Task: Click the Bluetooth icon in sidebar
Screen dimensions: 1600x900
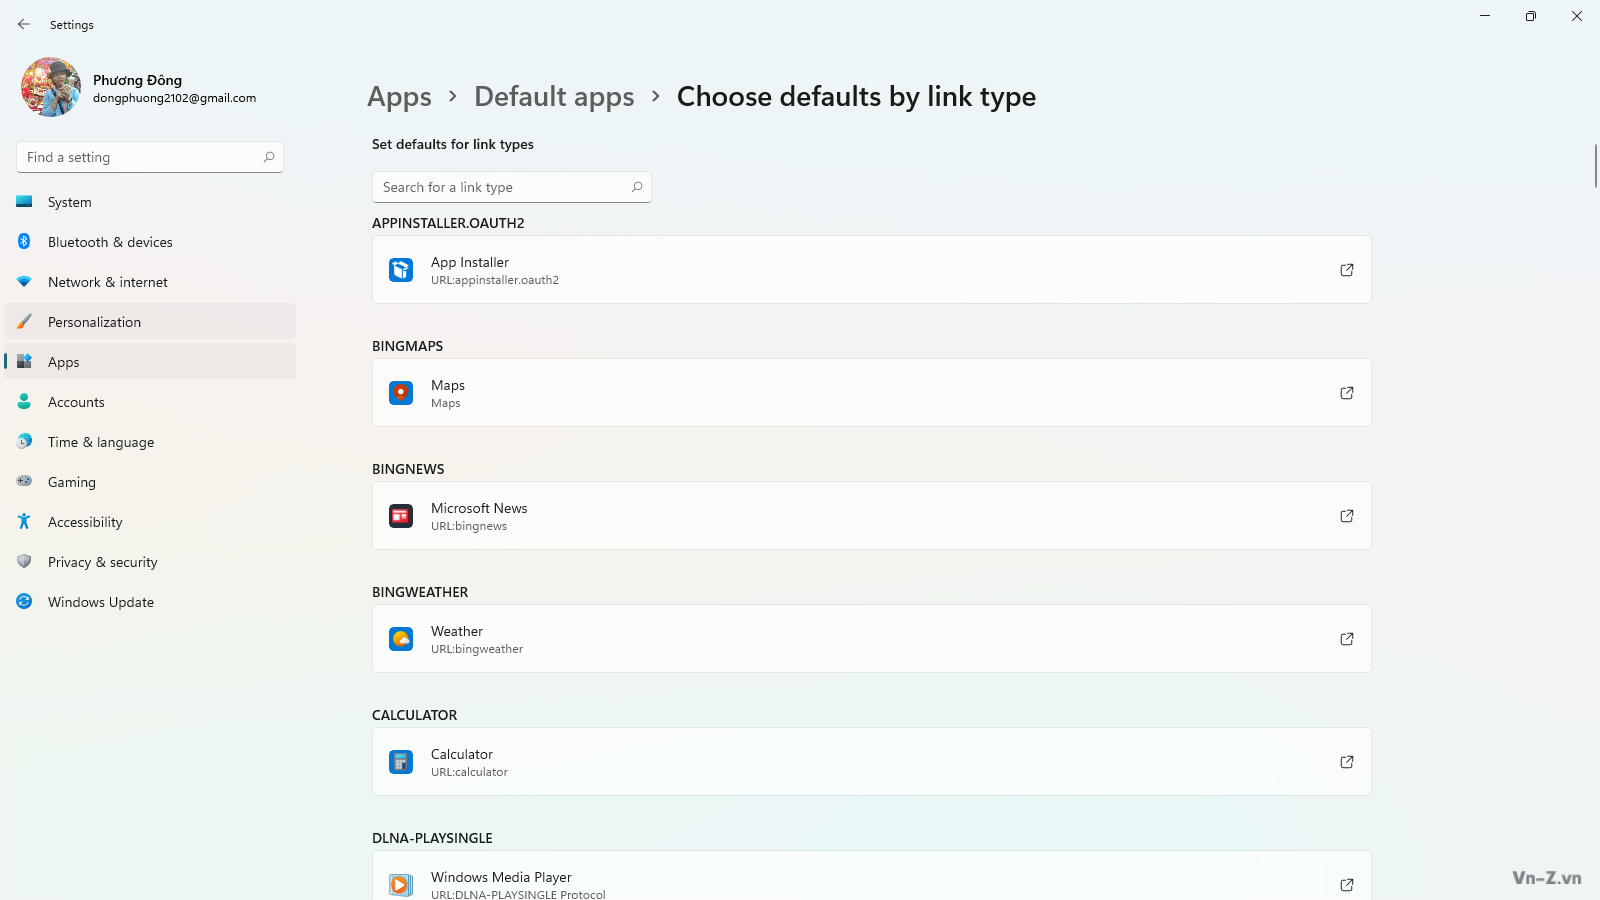Action: (24, 241)
